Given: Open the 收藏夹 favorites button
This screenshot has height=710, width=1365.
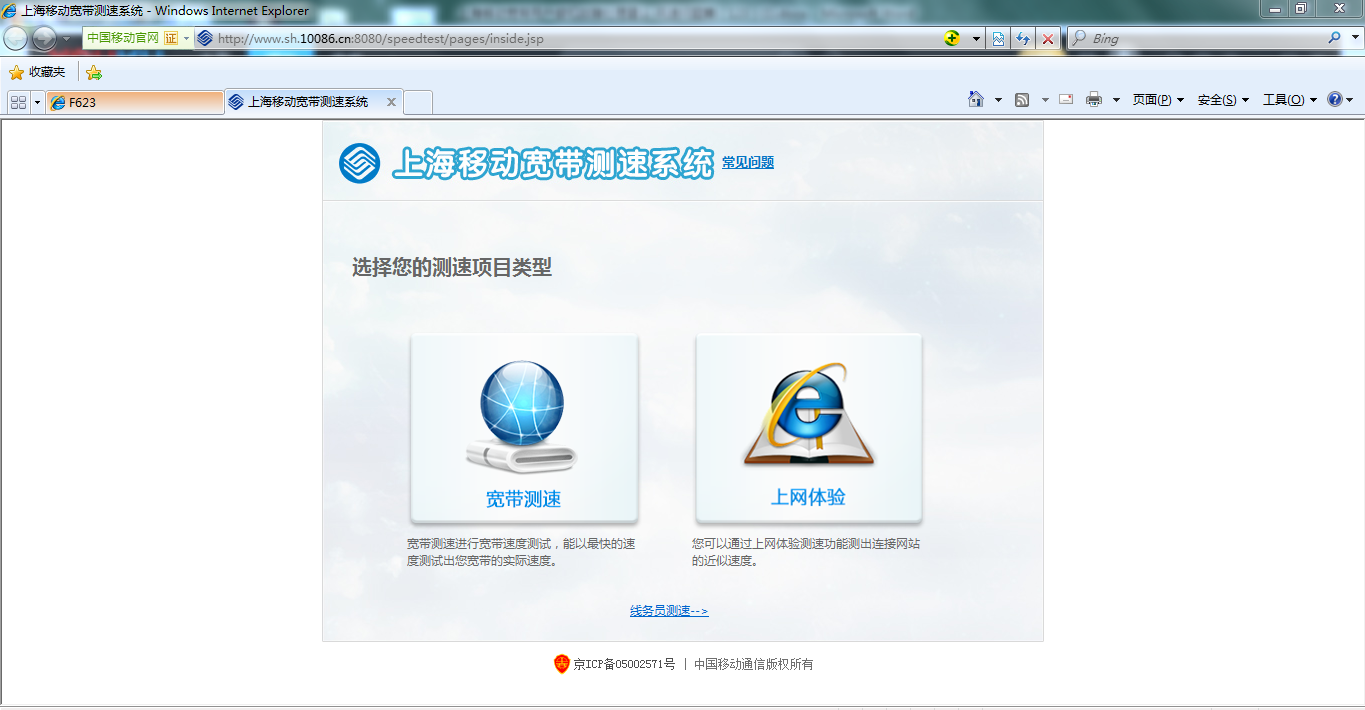Looking at the screenshot, I should coord(37,72).
